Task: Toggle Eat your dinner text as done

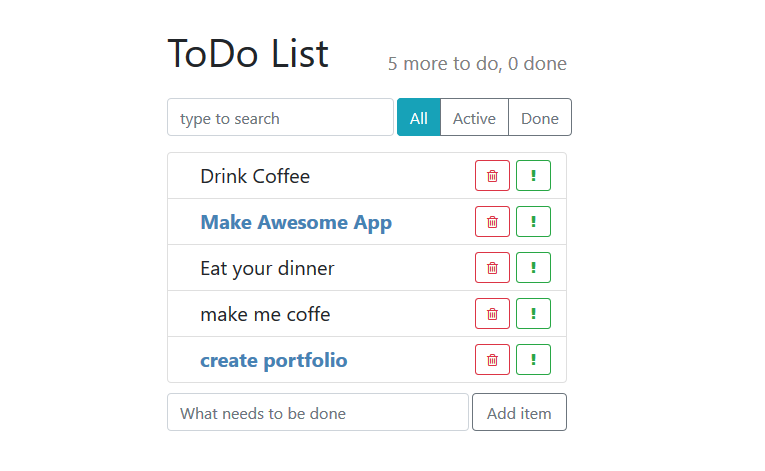Action: [267, 268]
